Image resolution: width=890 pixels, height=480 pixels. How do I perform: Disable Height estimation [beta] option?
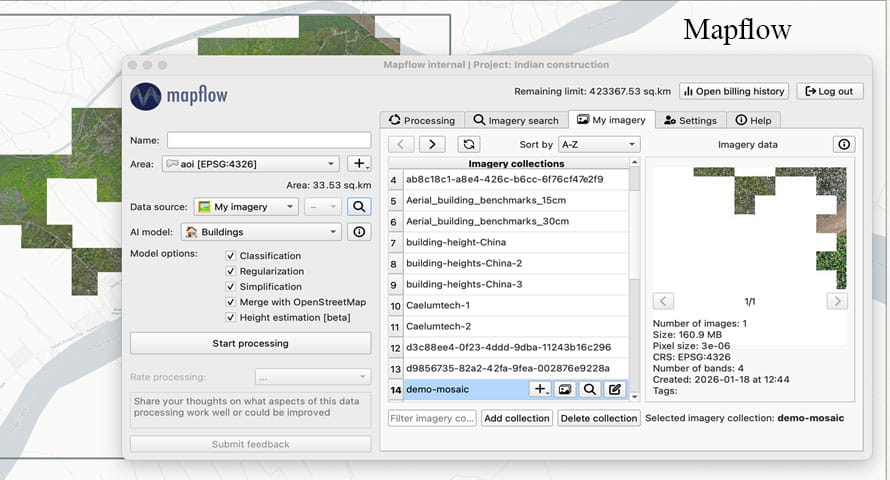click(230, 317)
